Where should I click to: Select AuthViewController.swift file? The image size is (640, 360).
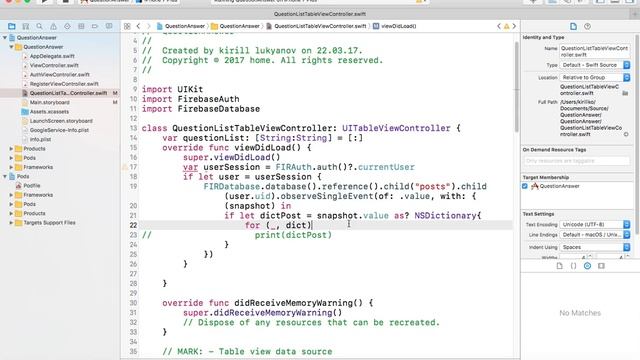coord(60,75)
